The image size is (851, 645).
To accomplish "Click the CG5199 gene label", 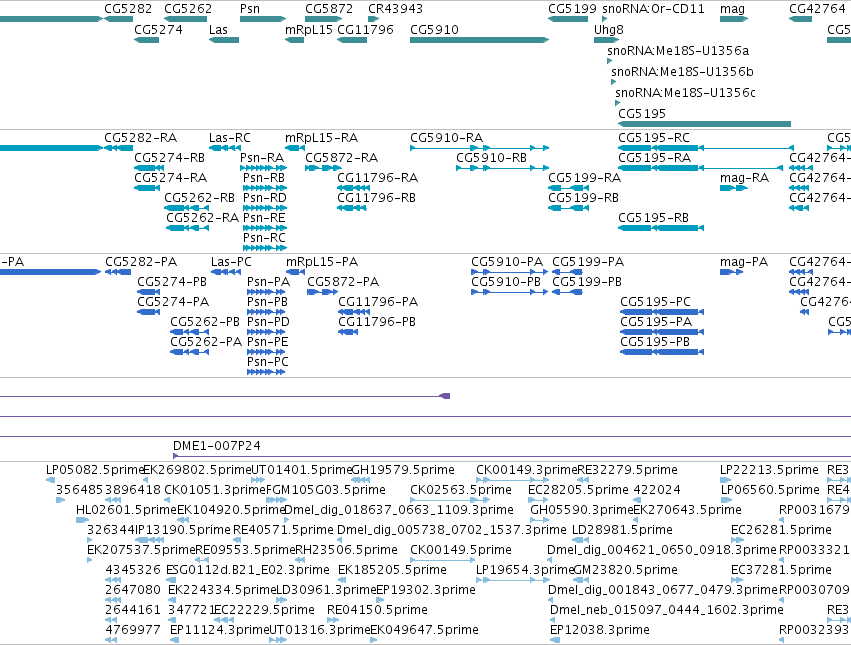I will [572, 9].
